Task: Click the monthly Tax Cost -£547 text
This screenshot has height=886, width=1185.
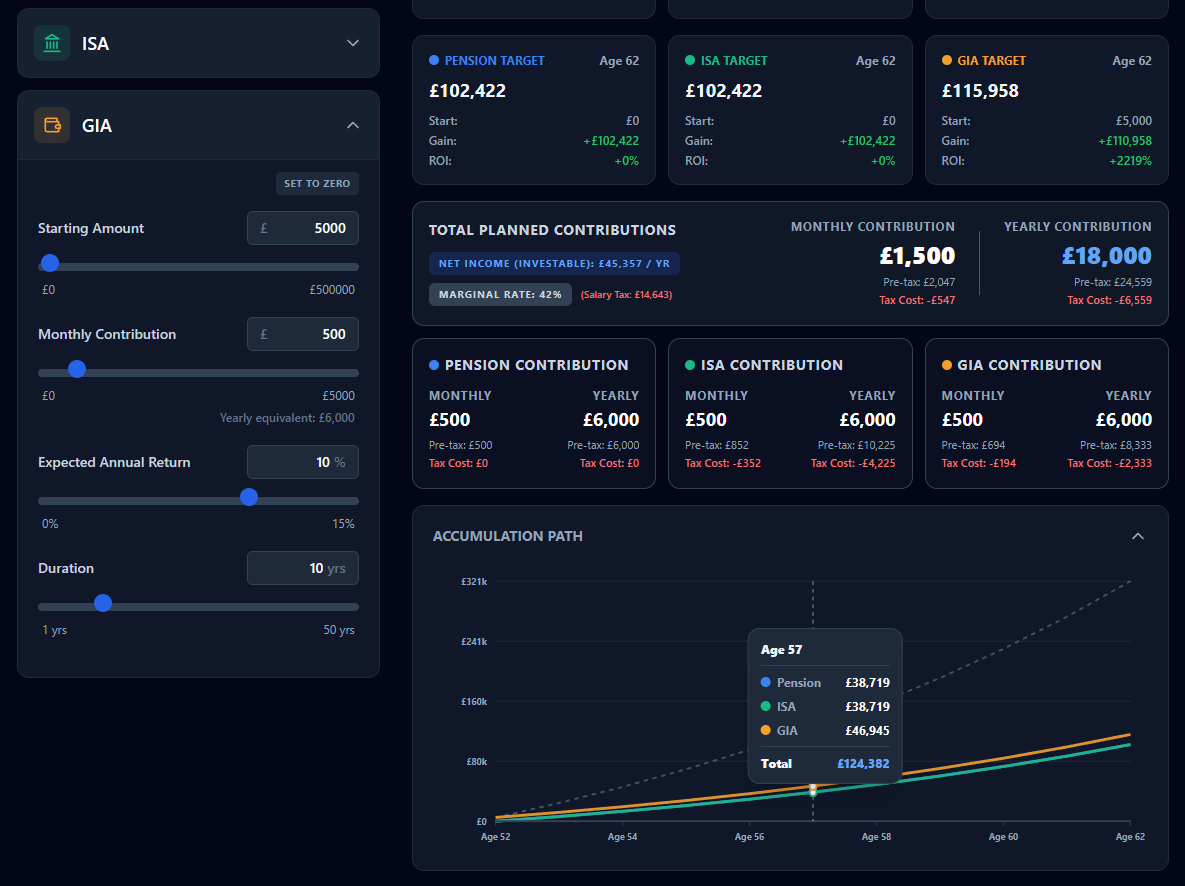Action: tap(917, 300)
